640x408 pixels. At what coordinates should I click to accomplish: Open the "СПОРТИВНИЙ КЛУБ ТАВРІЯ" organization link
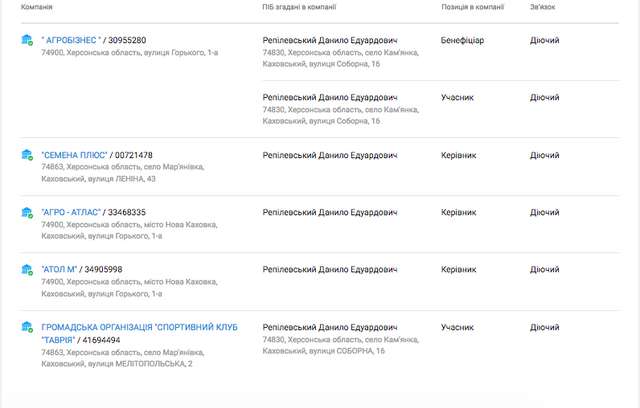(x=139, y=327)
